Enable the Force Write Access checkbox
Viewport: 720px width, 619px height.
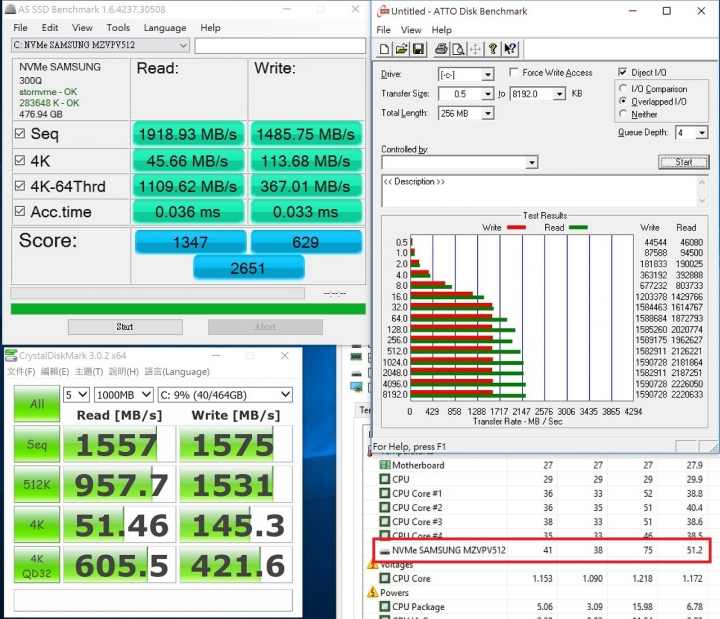coord(513,73)
